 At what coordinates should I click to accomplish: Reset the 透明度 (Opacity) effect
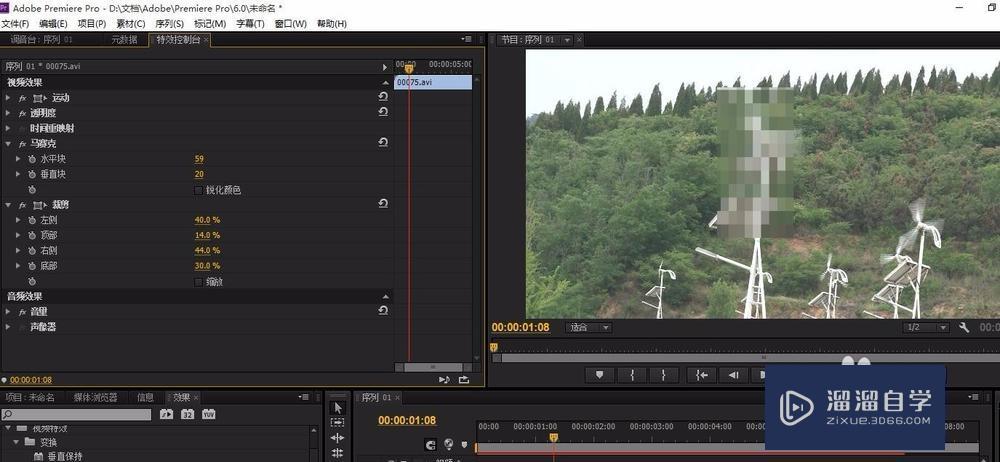point(383,112)
